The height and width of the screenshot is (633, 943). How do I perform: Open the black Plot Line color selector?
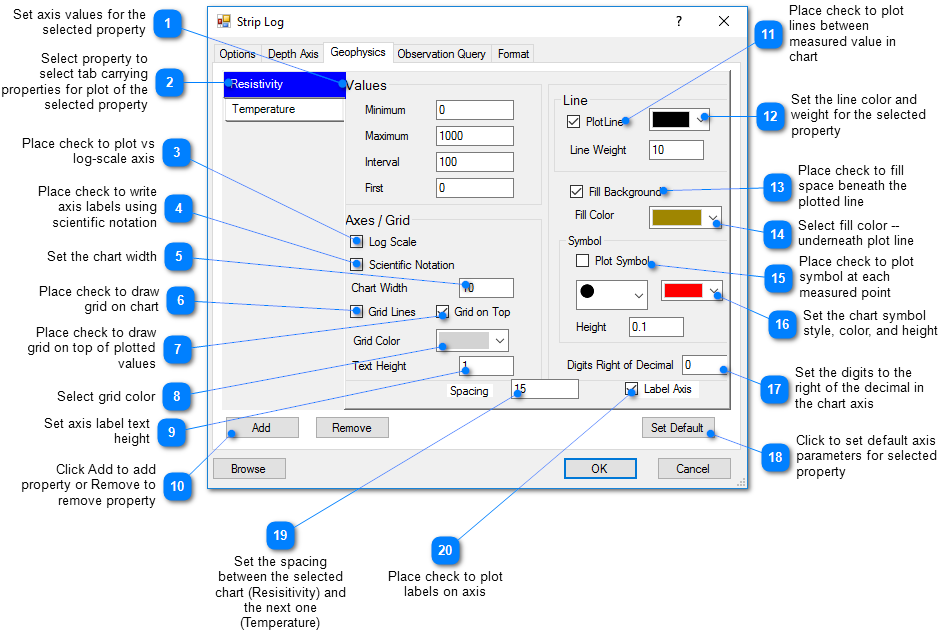pyautogui.click(x=678, y=118)
